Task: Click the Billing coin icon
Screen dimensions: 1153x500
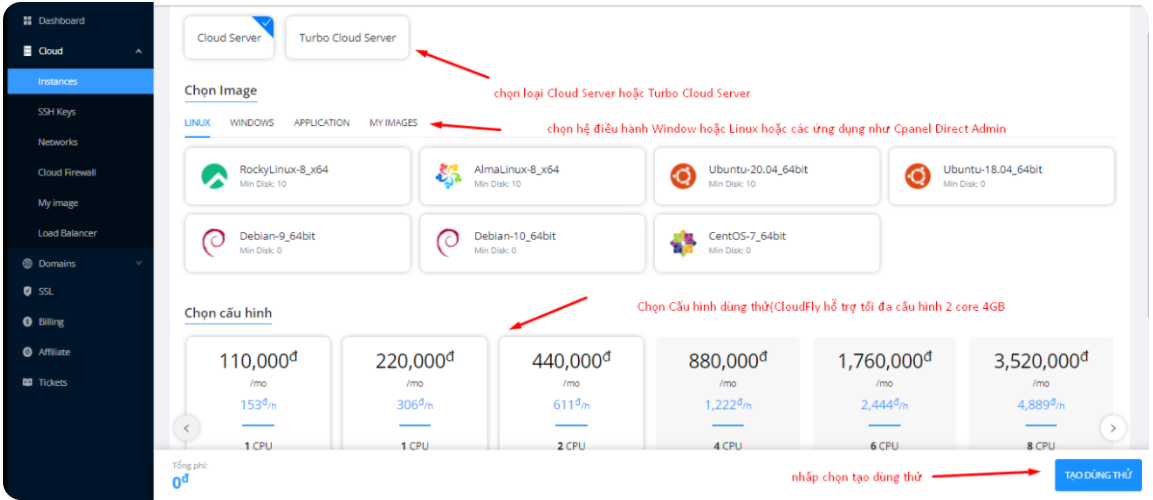Action: [x=28, y=322]
